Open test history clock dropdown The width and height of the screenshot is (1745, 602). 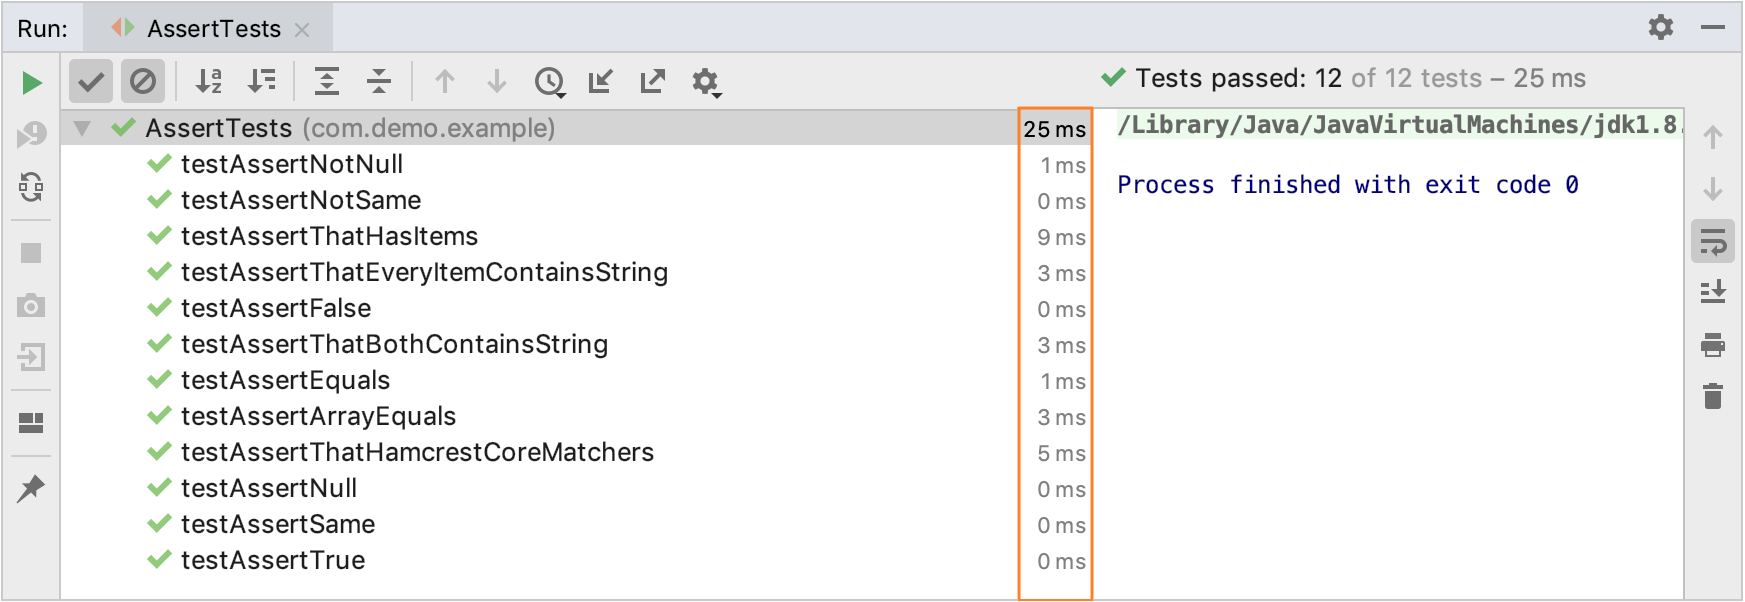coord(550,82)
